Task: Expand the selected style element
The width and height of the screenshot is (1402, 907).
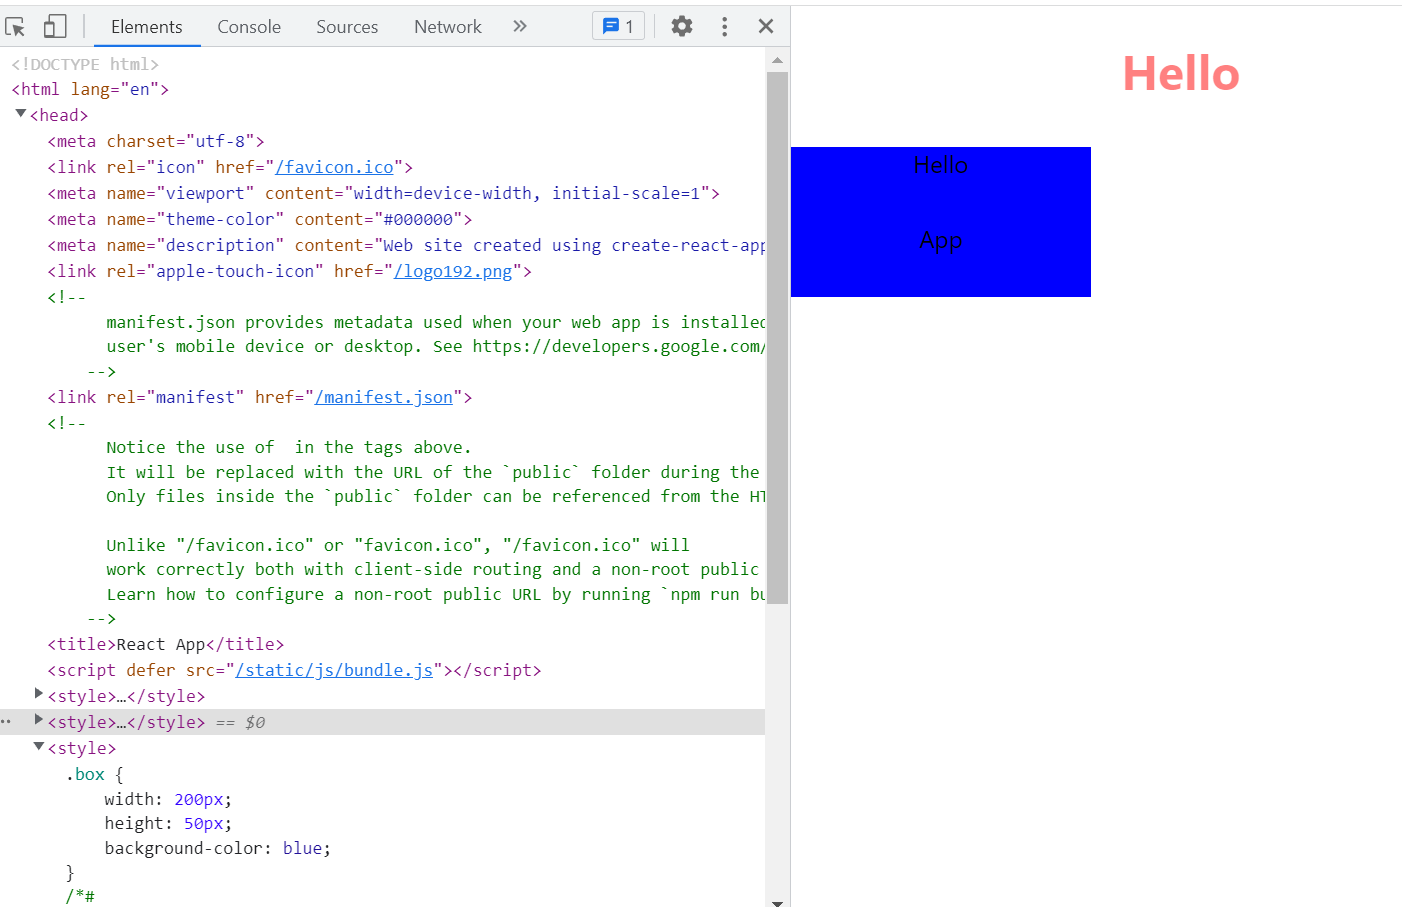Action: [x=39, y=719]
